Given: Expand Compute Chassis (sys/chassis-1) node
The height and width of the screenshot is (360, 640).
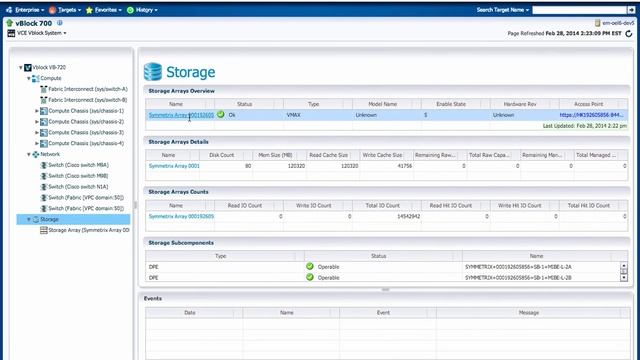Looking at the screenshot, I should [x=37, y=111].
